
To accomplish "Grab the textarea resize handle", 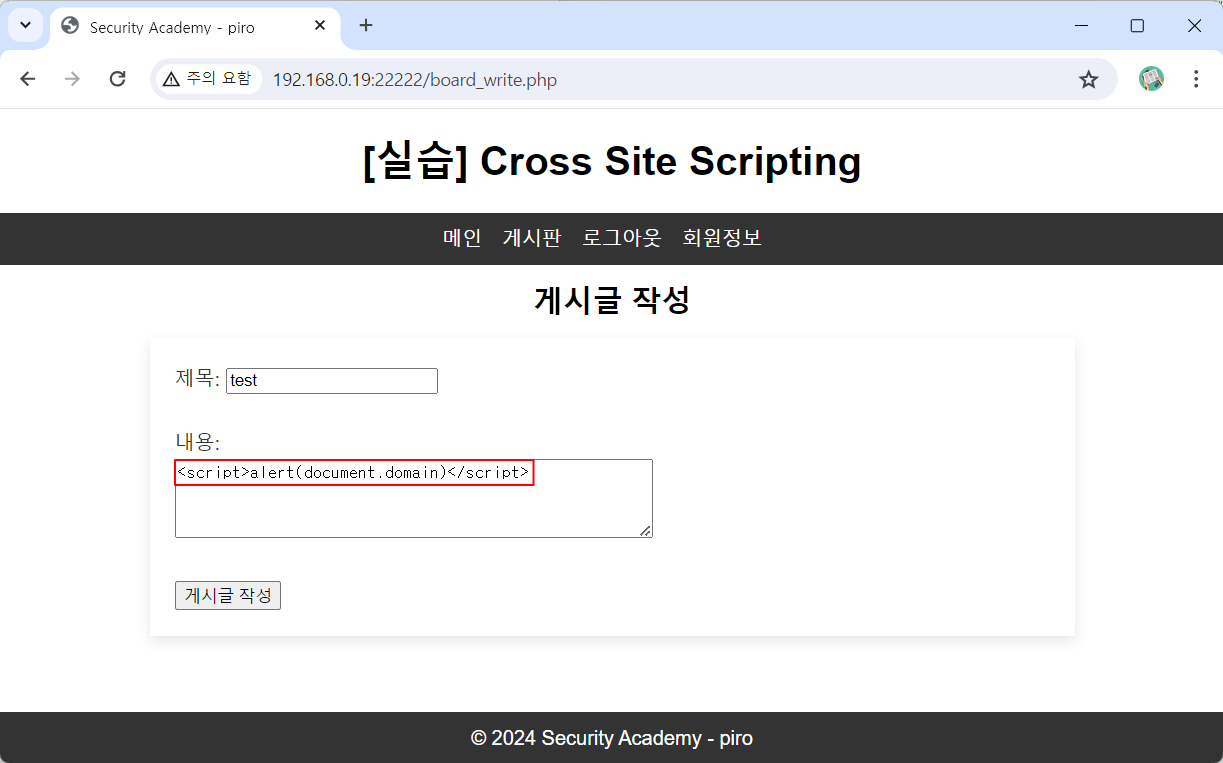I will [646, 531].
